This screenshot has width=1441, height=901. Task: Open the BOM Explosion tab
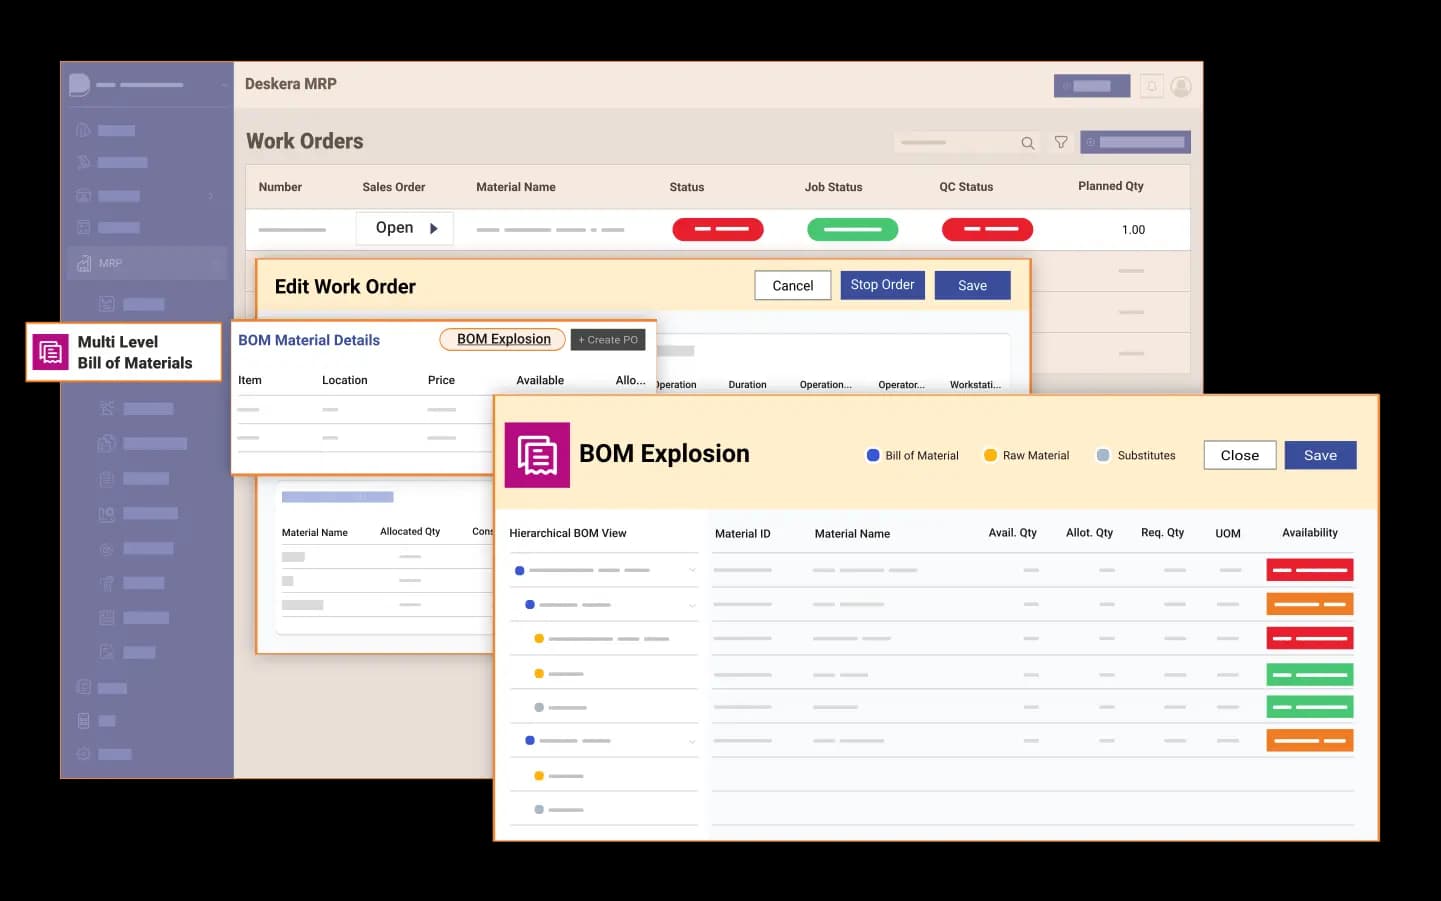point(503,340)
